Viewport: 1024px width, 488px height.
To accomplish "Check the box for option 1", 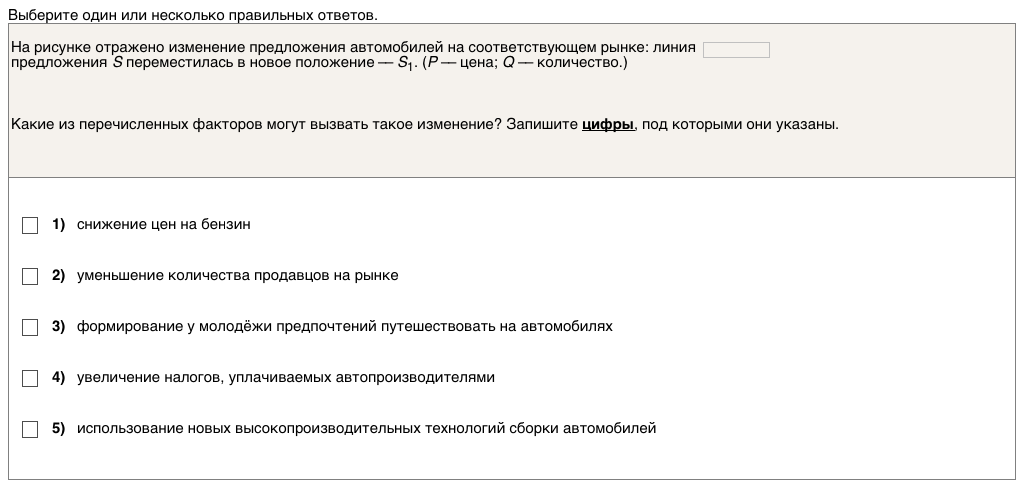I will (30, 225).
